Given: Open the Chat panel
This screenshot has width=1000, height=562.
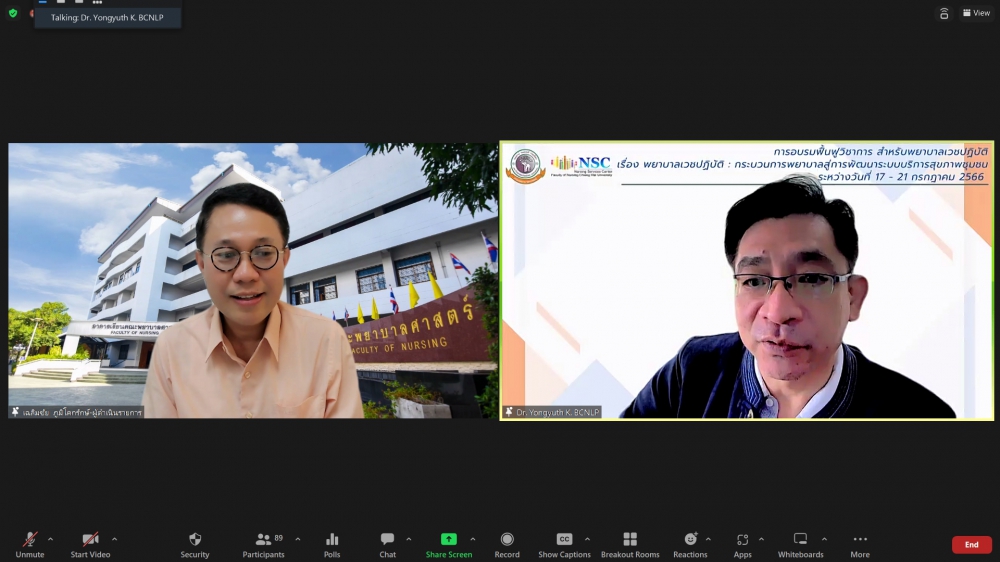Looking at the screenshot, I should (x=387, y=544).
